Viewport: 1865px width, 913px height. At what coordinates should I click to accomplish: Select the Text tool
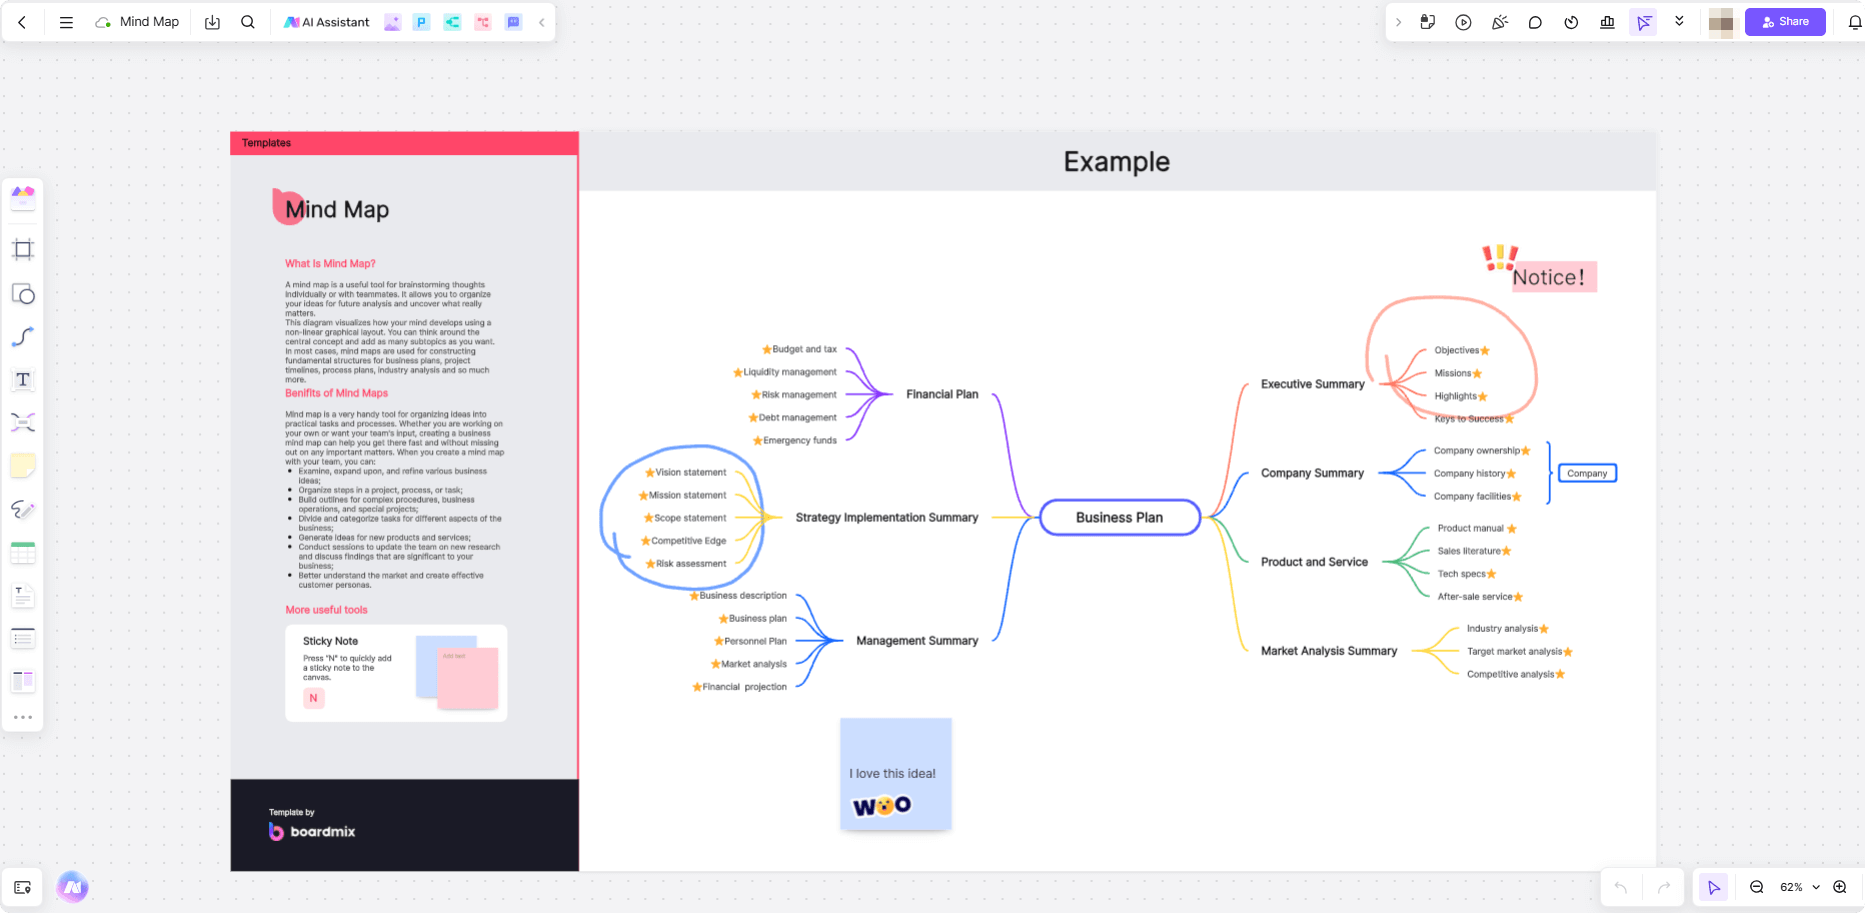tap(23, 380)
